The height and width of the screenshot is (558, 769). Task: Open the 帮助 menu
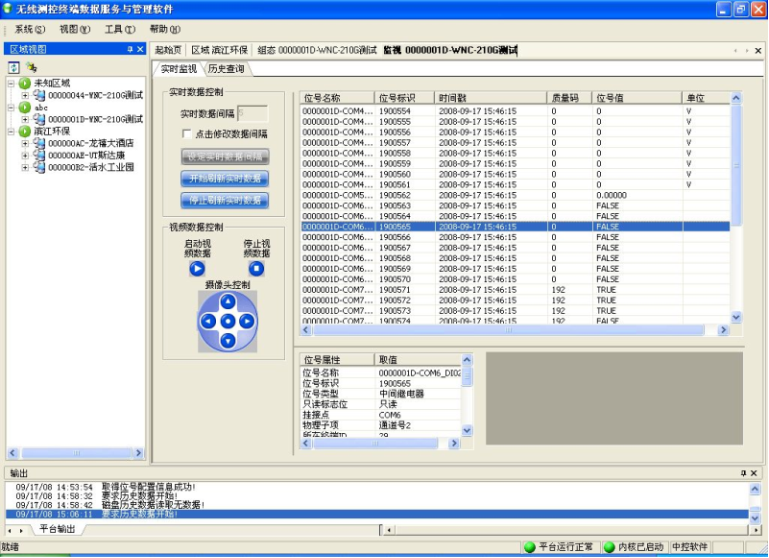165,29
